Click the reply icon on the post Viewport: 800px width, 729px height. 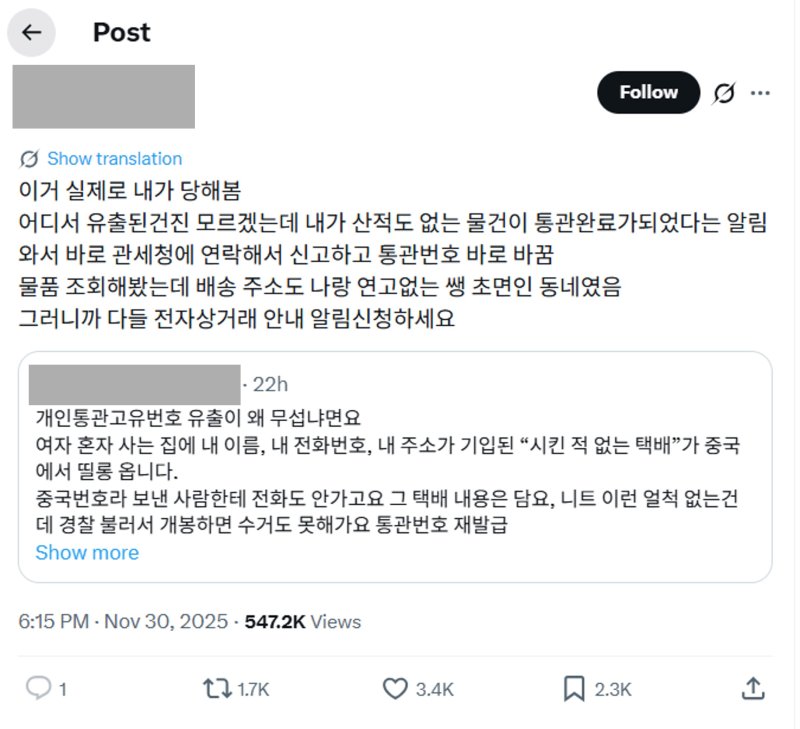(x=38, y=688)
